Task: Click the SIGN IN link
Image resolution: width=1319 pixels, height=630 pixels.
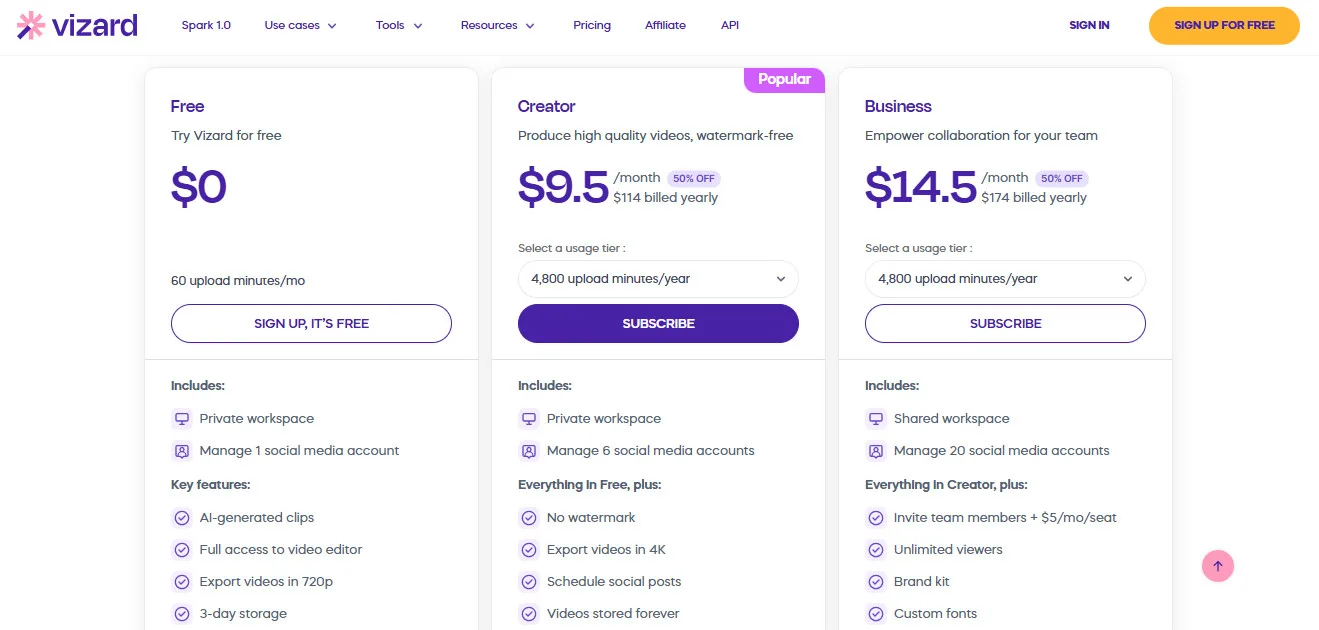Action: [x=1089, y=25]
